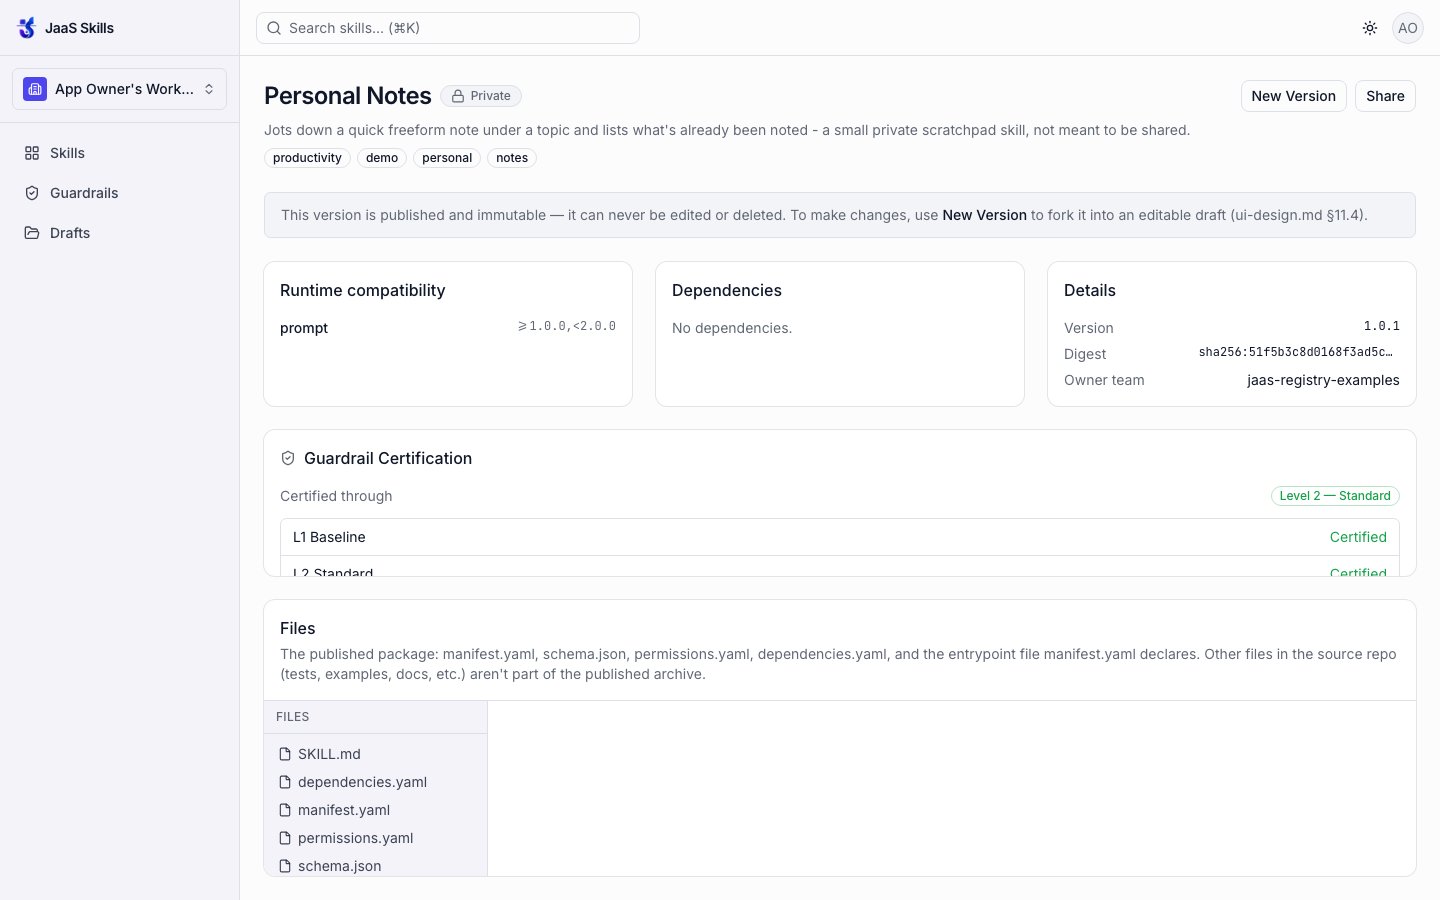The width and height of the screenshot is (1440, 900).
Task: Open the AO user avatar menu
Action: 1408,28
